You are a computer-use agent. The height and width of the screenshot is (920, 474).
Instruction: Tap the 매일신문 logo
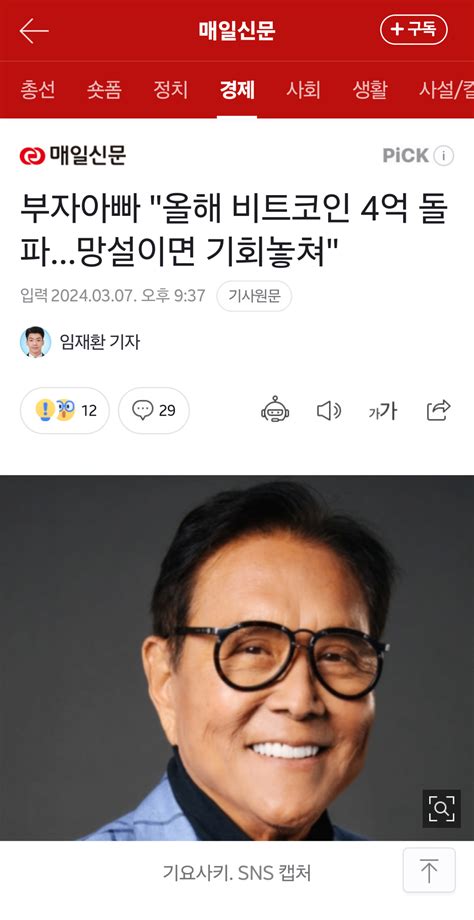pos(73,155)
